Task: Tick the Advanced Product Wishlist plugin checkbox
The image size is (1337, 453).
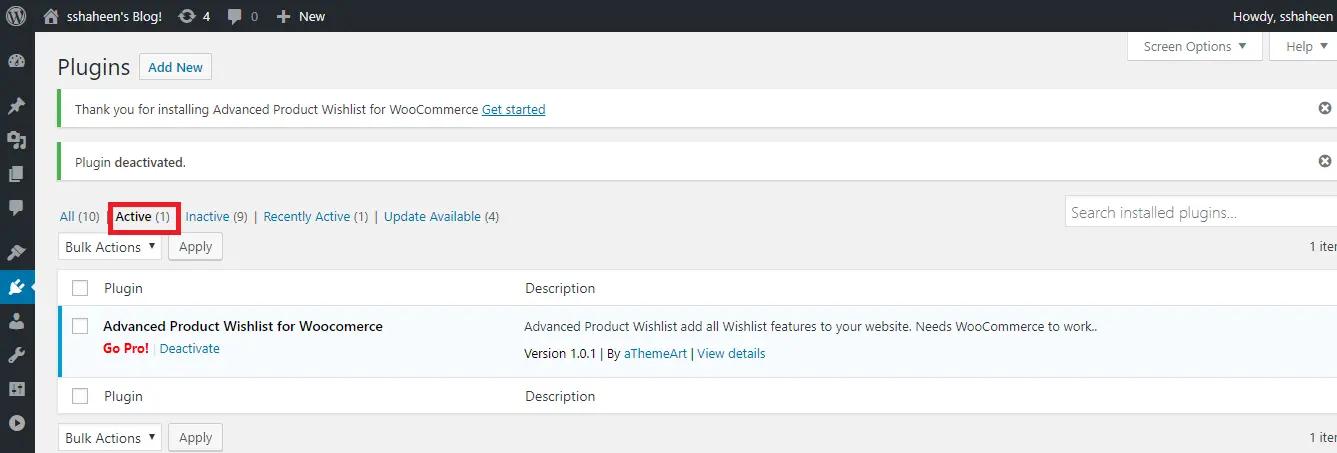Action: point(81,326)
